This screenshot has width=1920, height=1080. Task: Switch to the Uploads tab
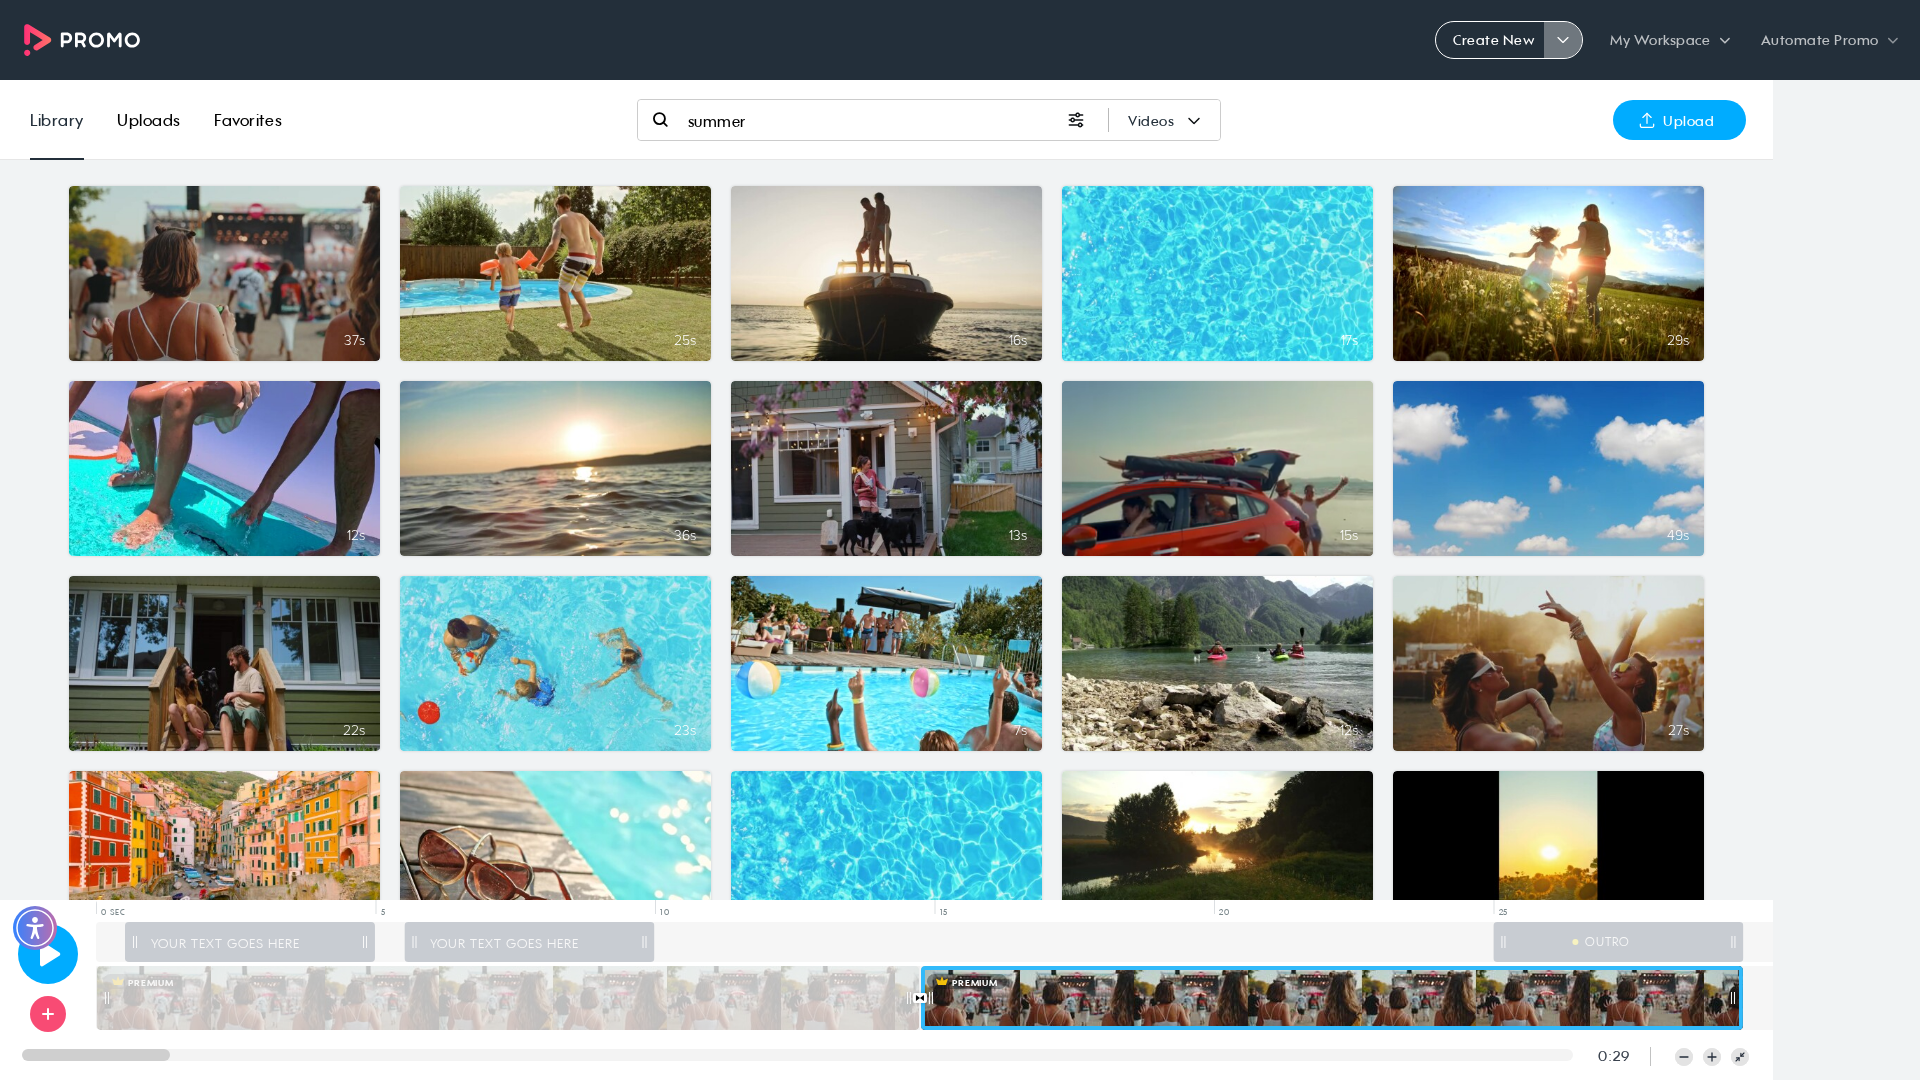(148, 120)
